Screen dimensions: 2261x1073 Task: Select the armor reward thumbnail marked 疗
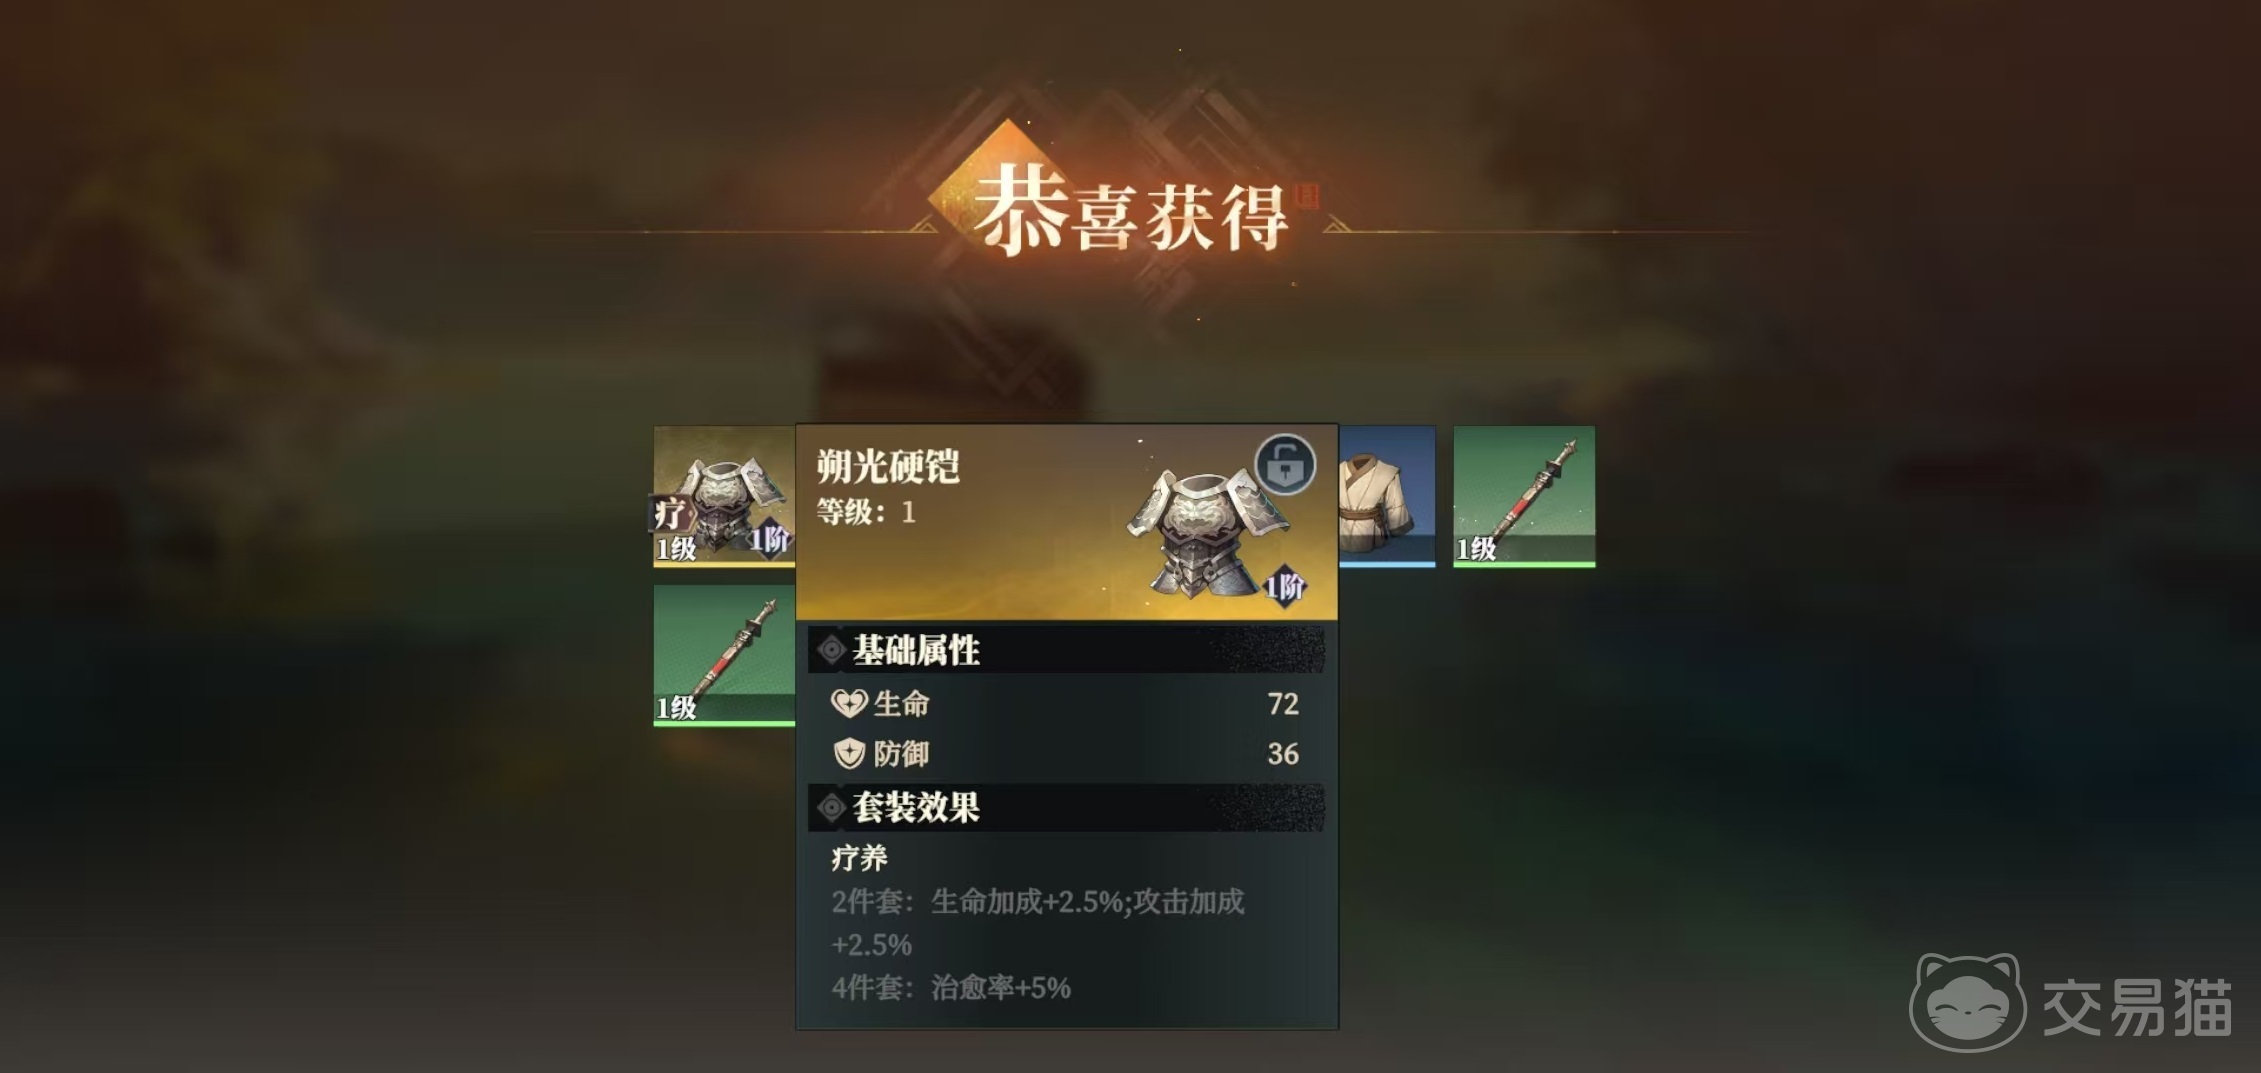click(x=724, y=496)
